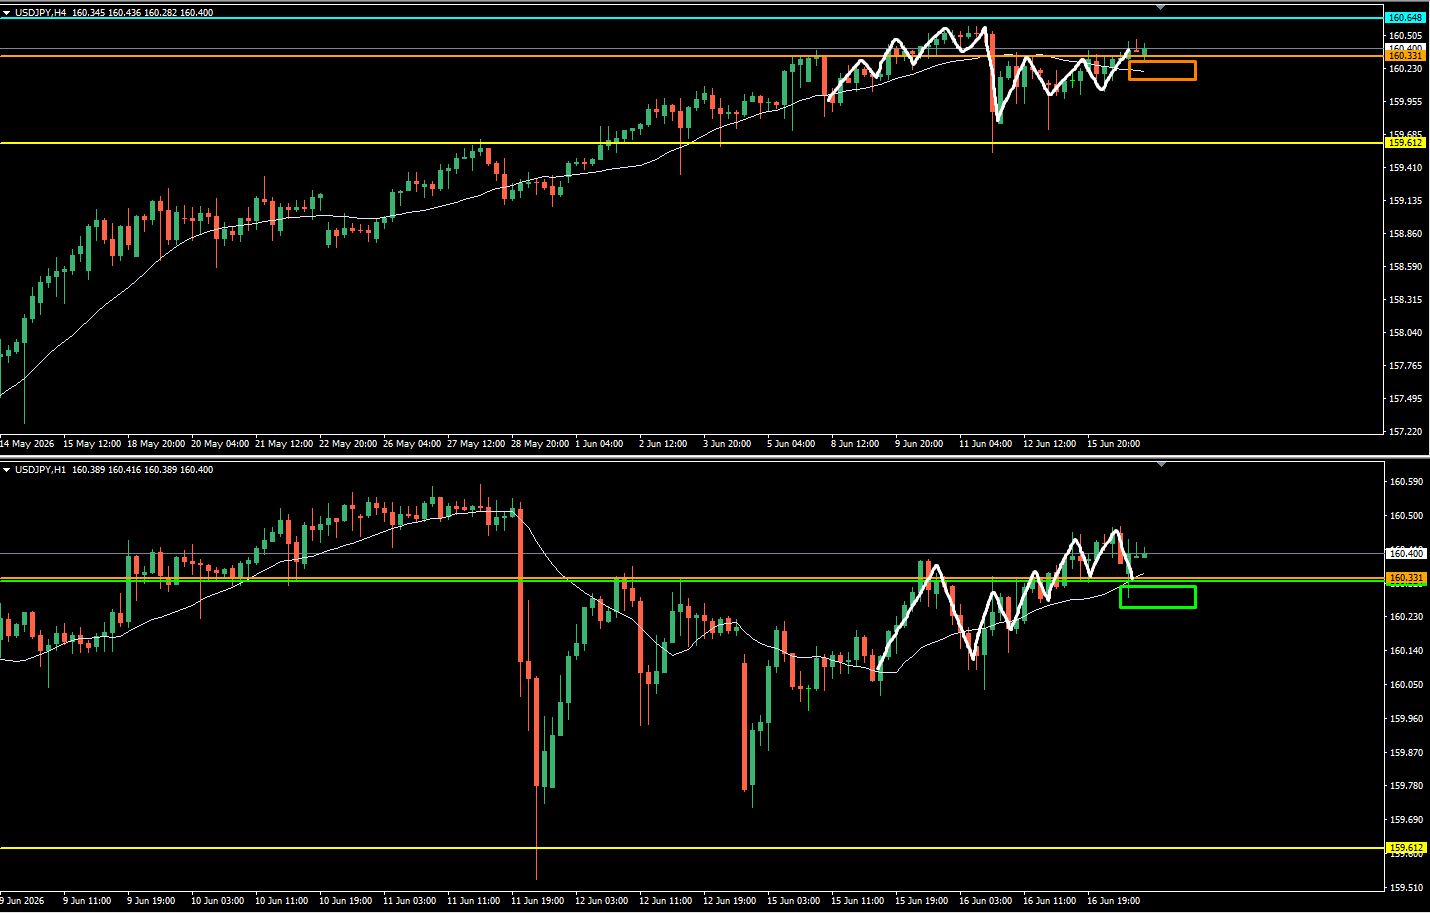
Task: Click the 160.140 price scale label
Action: 1406,651
